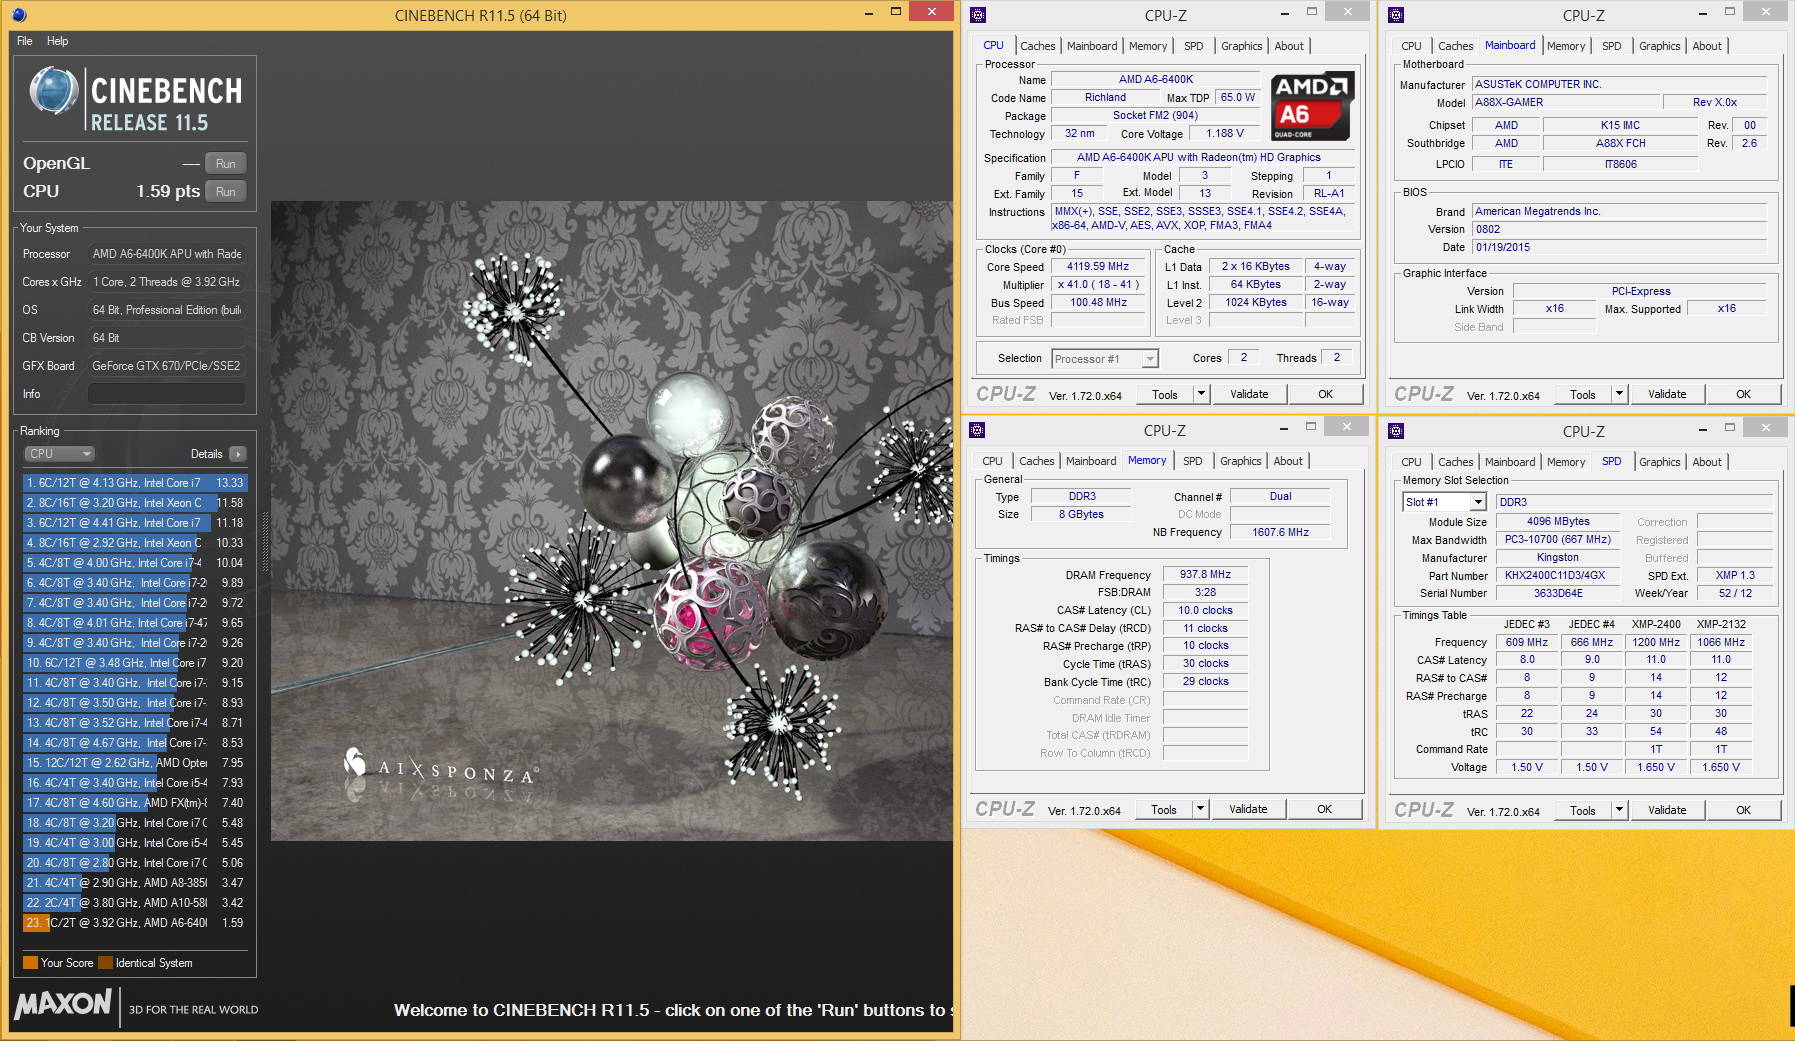Select ranking row 23 AMD A6-6400 1.59
Image resolution: width=1795 pixels, height=1041 pixels.
134,923
